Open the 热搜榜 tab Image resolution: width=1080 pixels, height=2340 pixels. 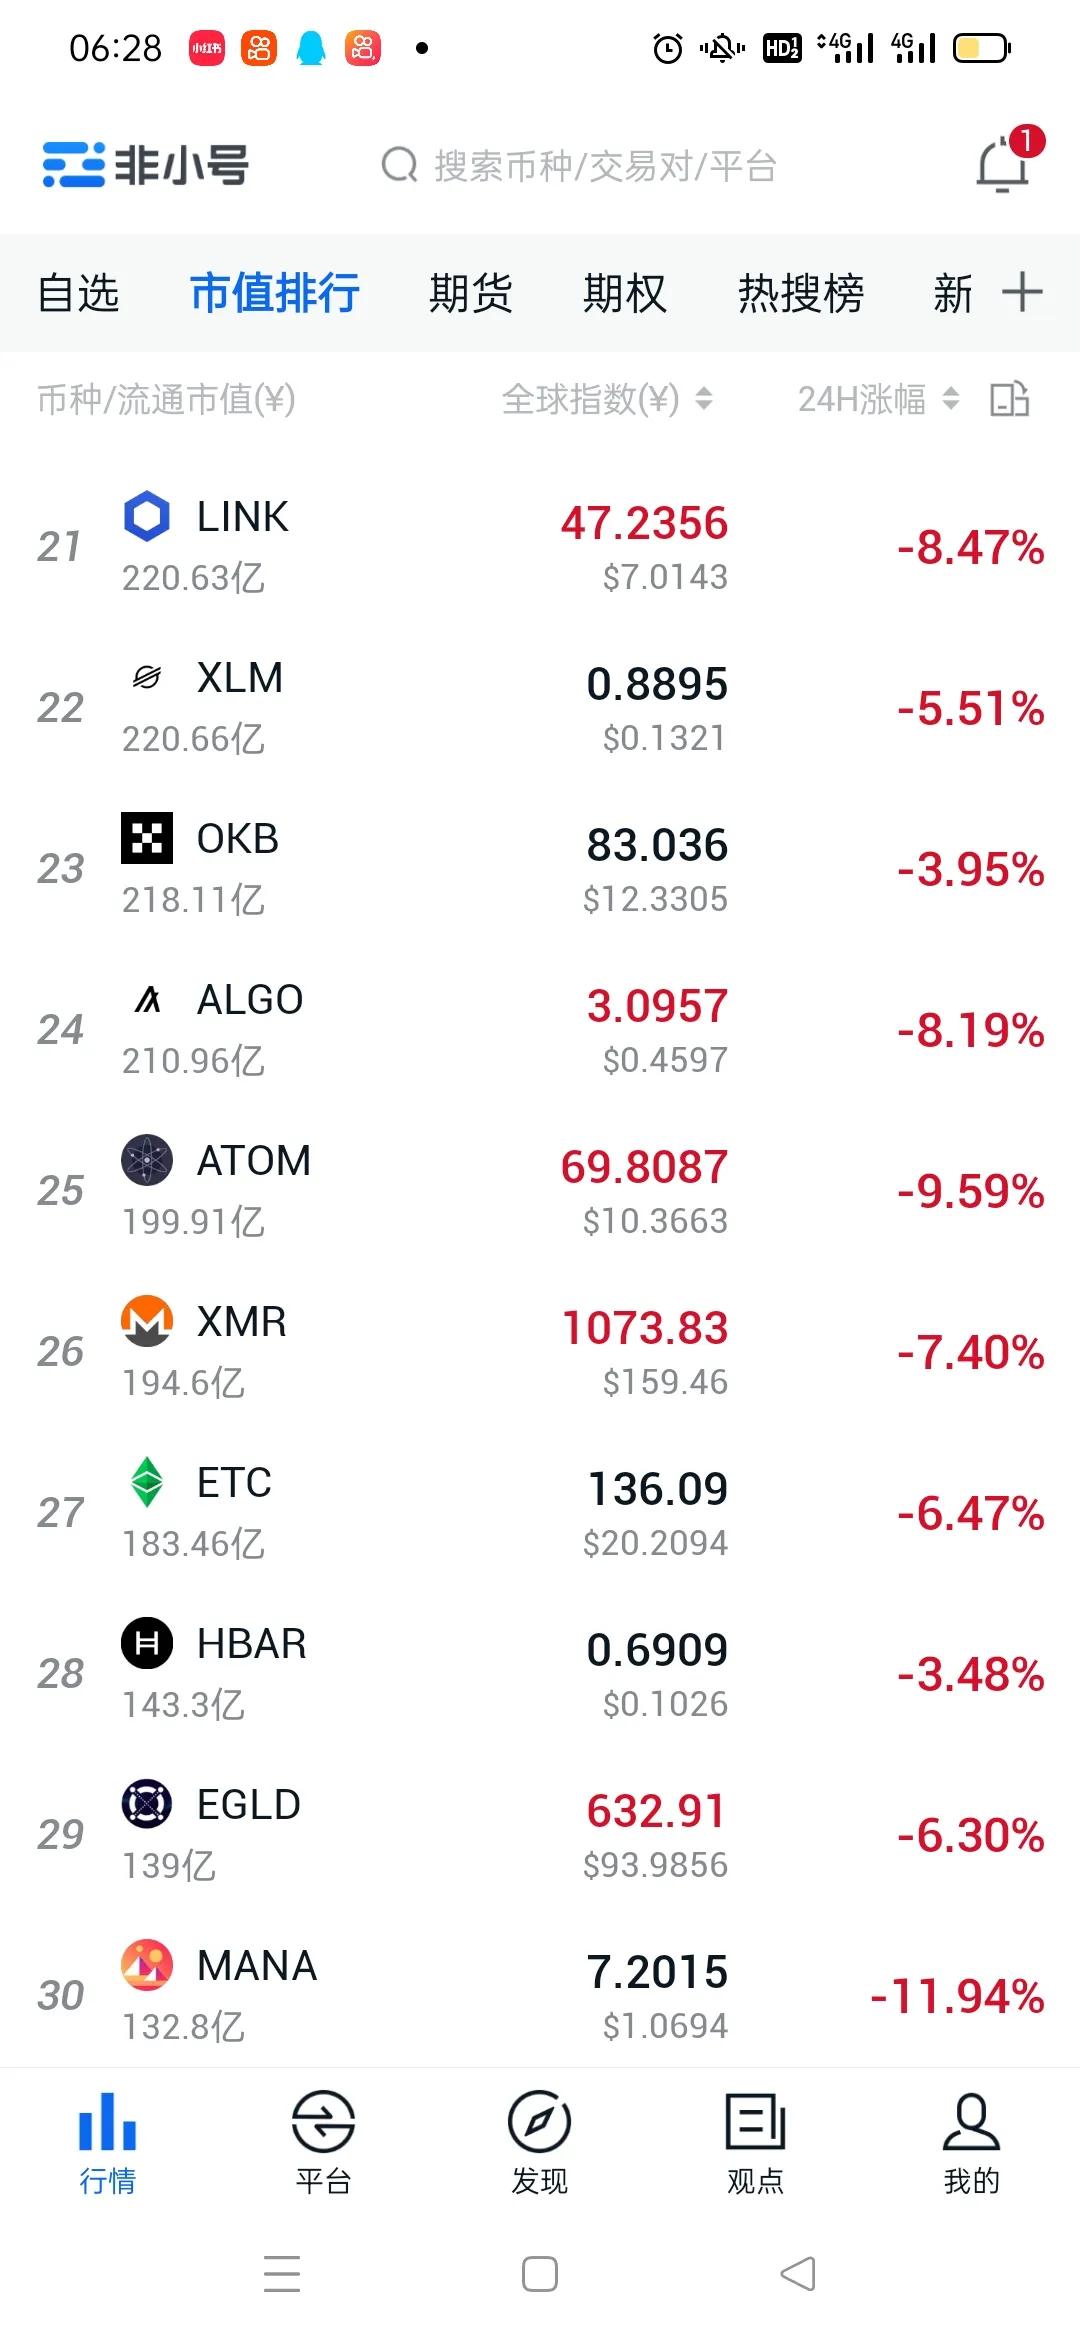pos(800,293)
